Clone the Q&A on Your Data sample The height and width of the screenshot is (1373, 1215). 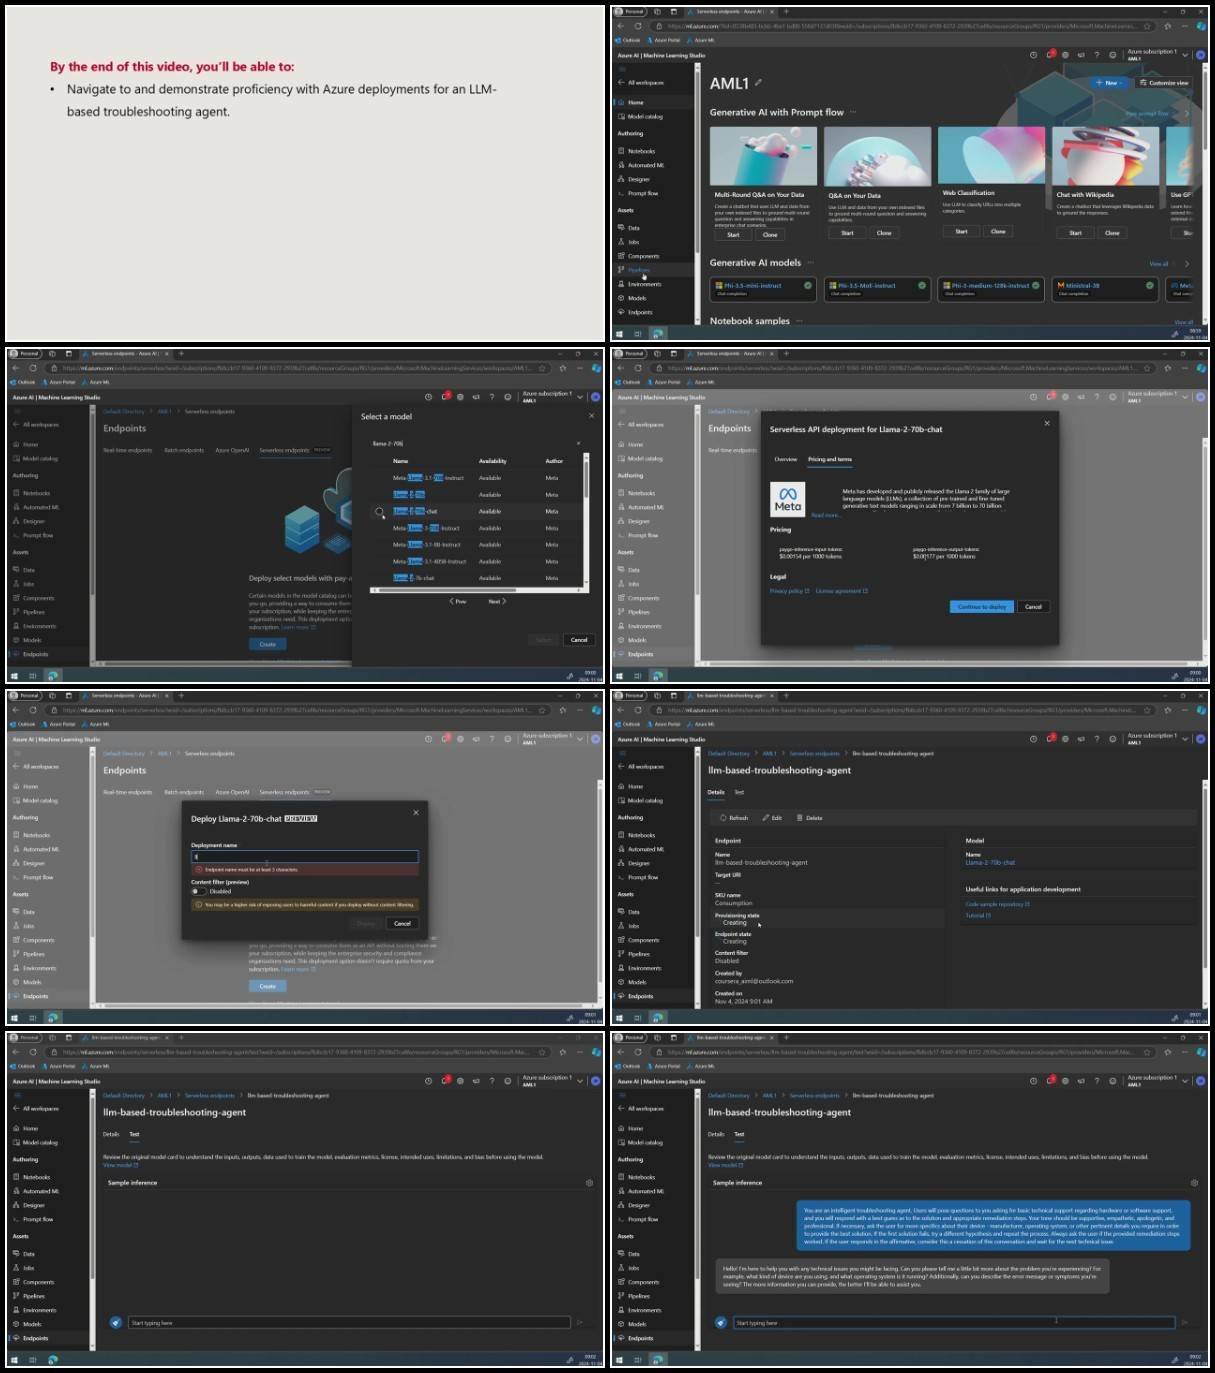(884, 233)
